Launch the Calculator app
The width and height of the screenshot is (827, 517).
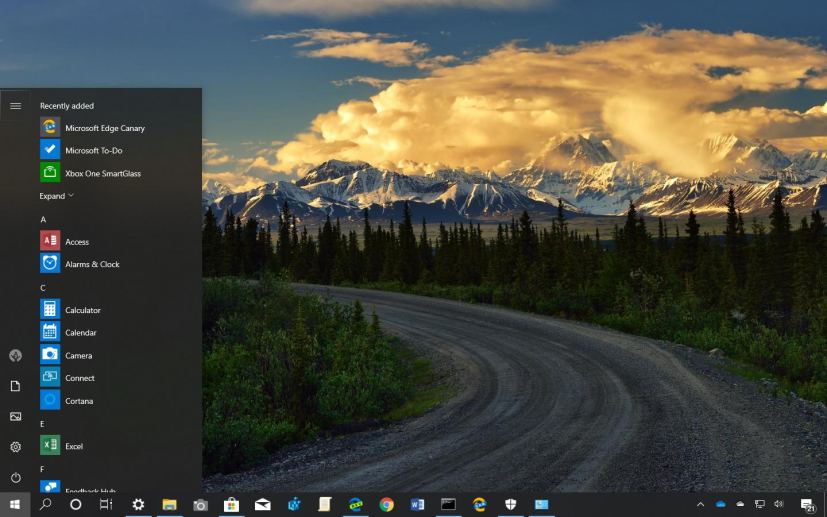[120, 310]
